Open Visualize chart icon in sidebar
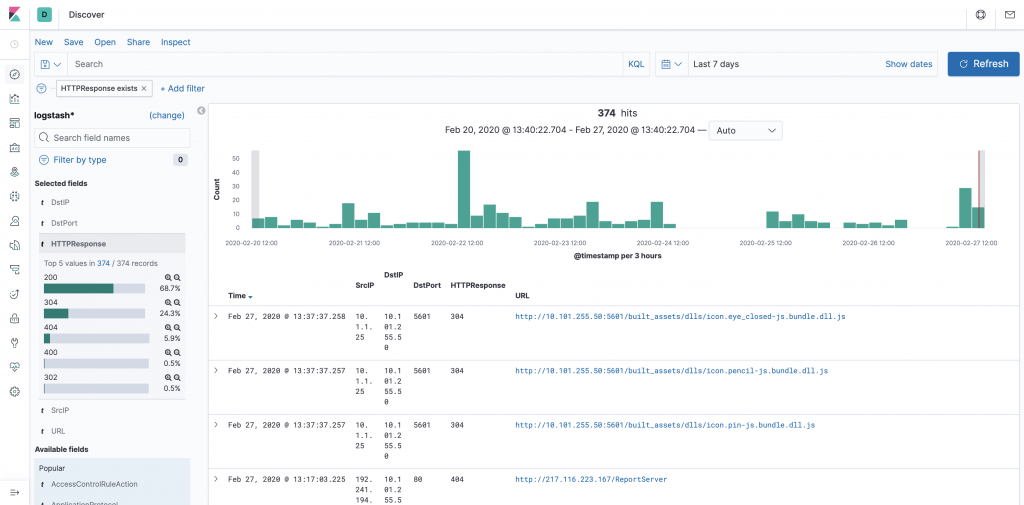 point(14,99)
